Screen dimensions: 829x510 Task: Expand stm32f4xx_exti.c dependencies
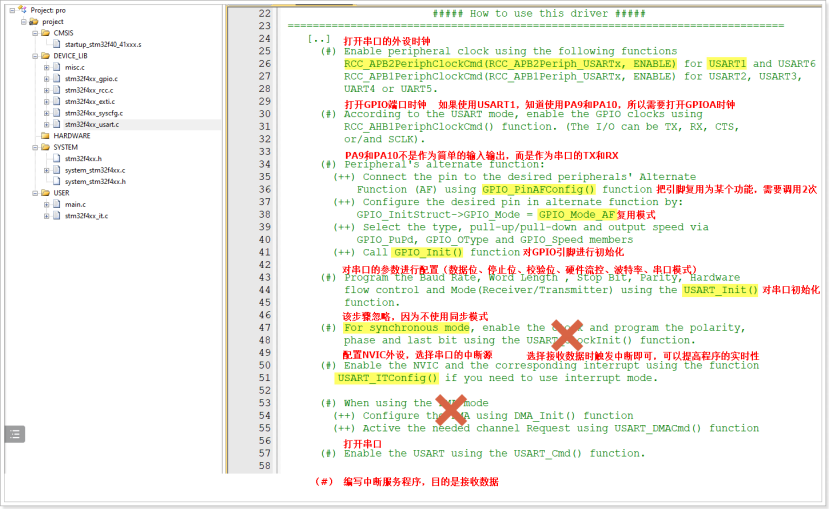click(x=47, y=101)
